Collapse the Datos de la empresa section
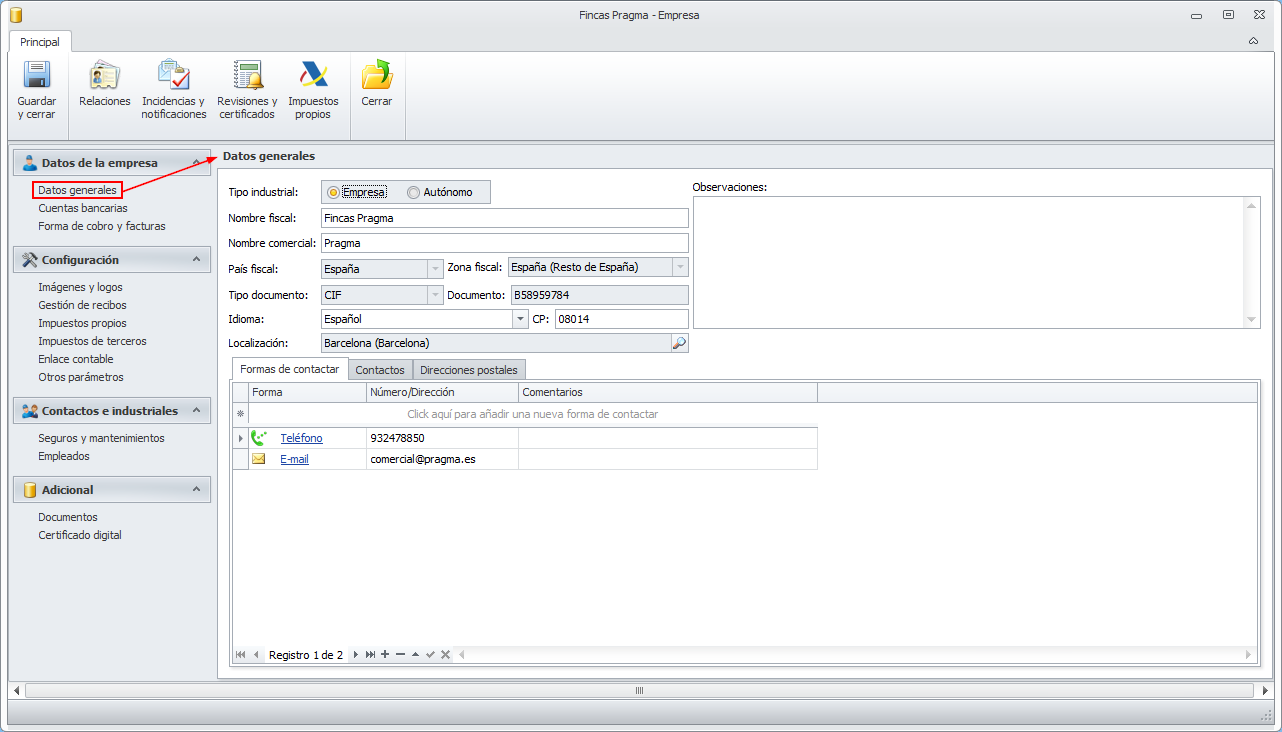 tap(196, 163)
